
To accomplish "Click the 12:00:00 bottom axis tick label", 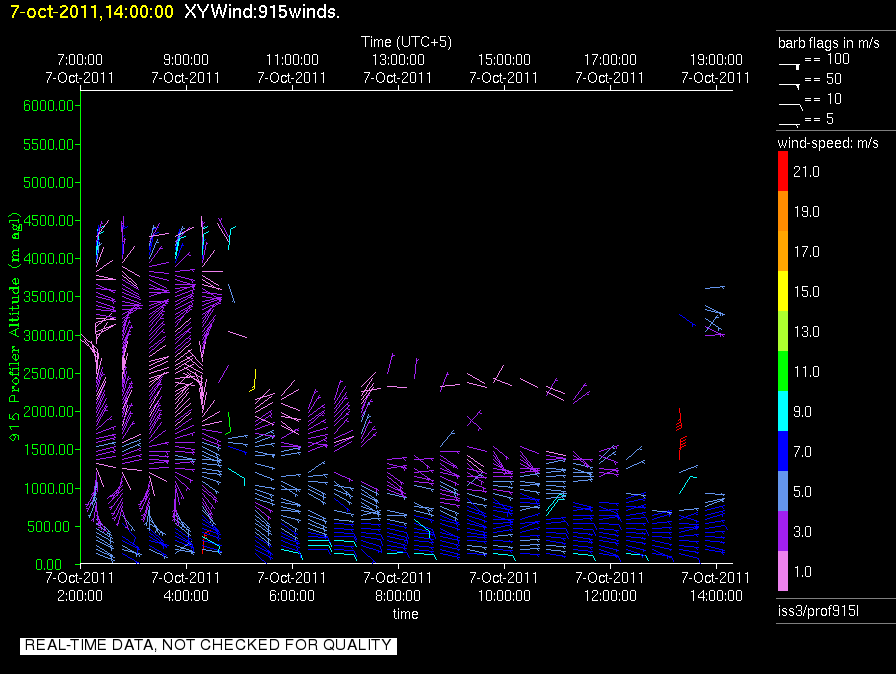I will [610, 596].
